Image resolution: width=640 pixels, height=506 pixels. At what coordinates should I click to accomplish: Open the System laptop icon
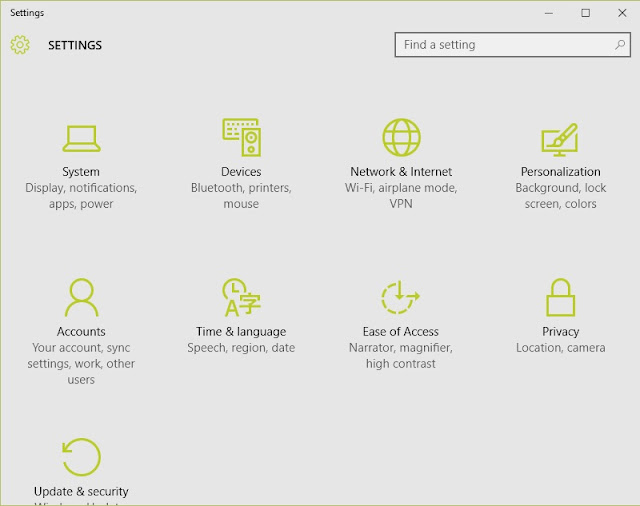[x=81, y=138]
